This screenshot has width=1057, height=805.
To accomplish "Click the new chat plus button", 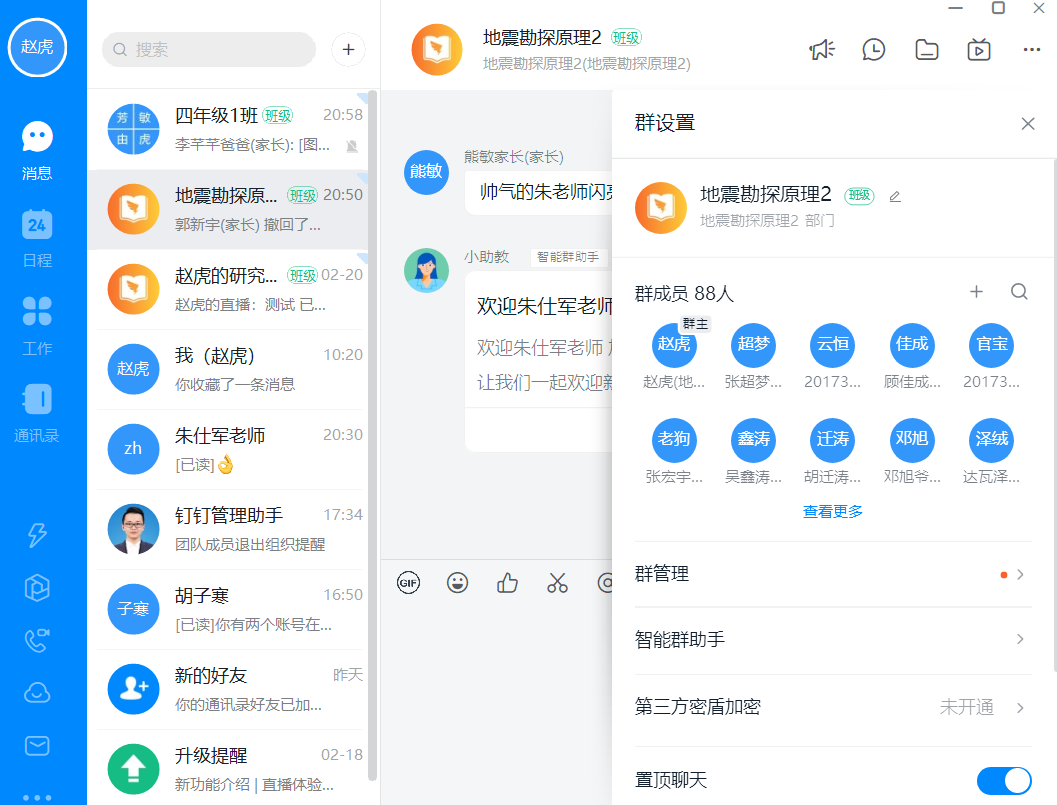I will click(x=348, y=49).
